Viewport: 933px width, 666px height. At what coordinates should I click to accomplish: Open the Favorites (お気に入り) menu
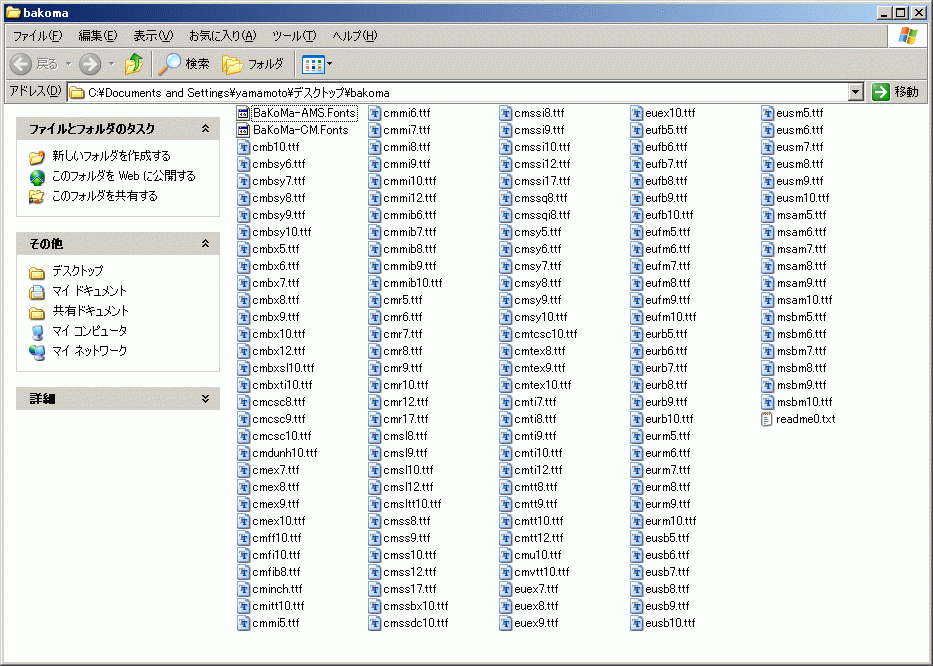coord(223,36)
